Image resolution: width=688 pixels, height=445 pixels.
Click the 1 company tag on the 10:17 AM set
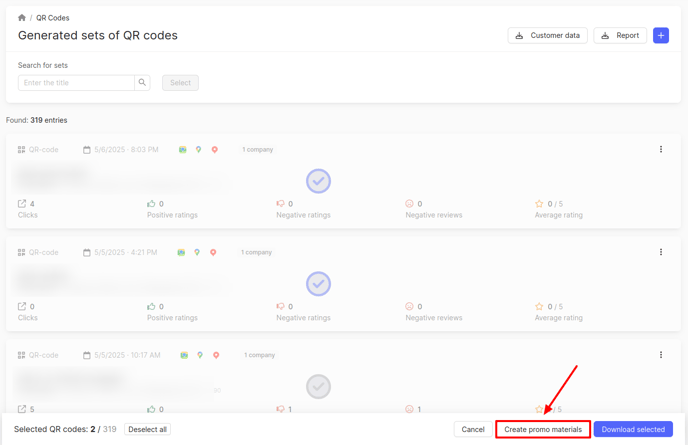tap(259, 355)
